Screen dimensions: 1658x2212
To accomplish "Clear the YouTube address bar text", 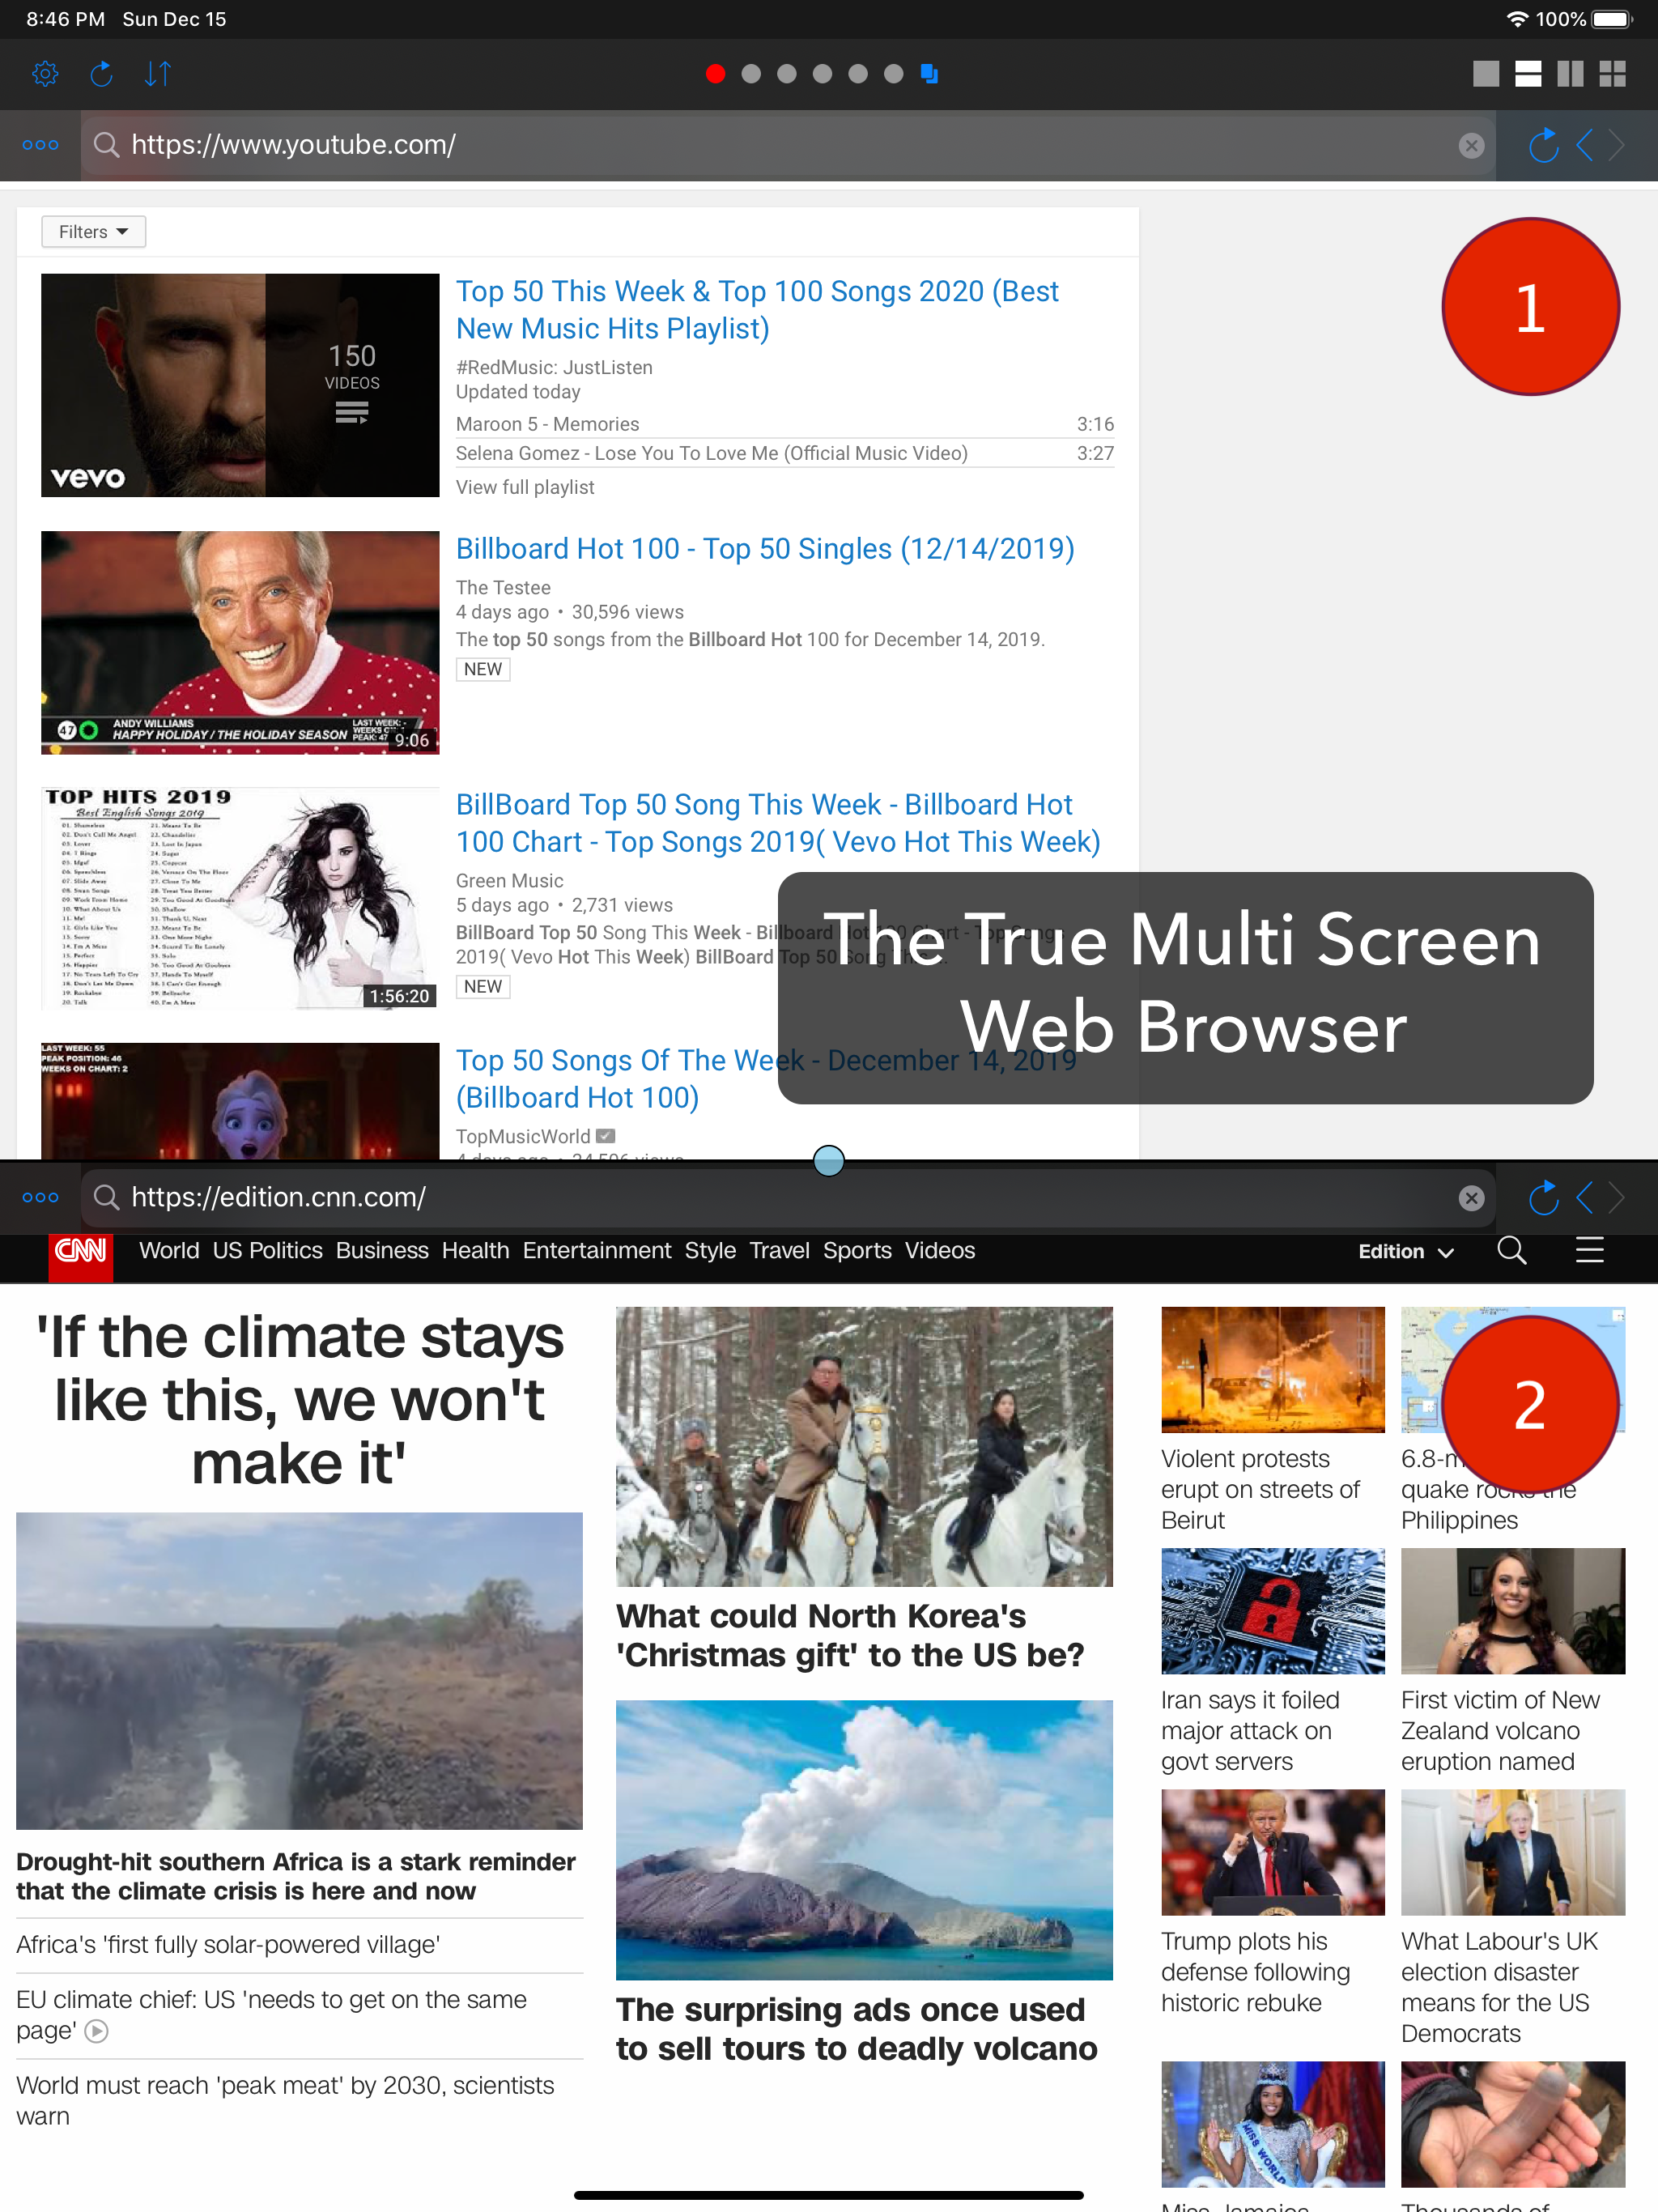I will [x=1471, y=146].
